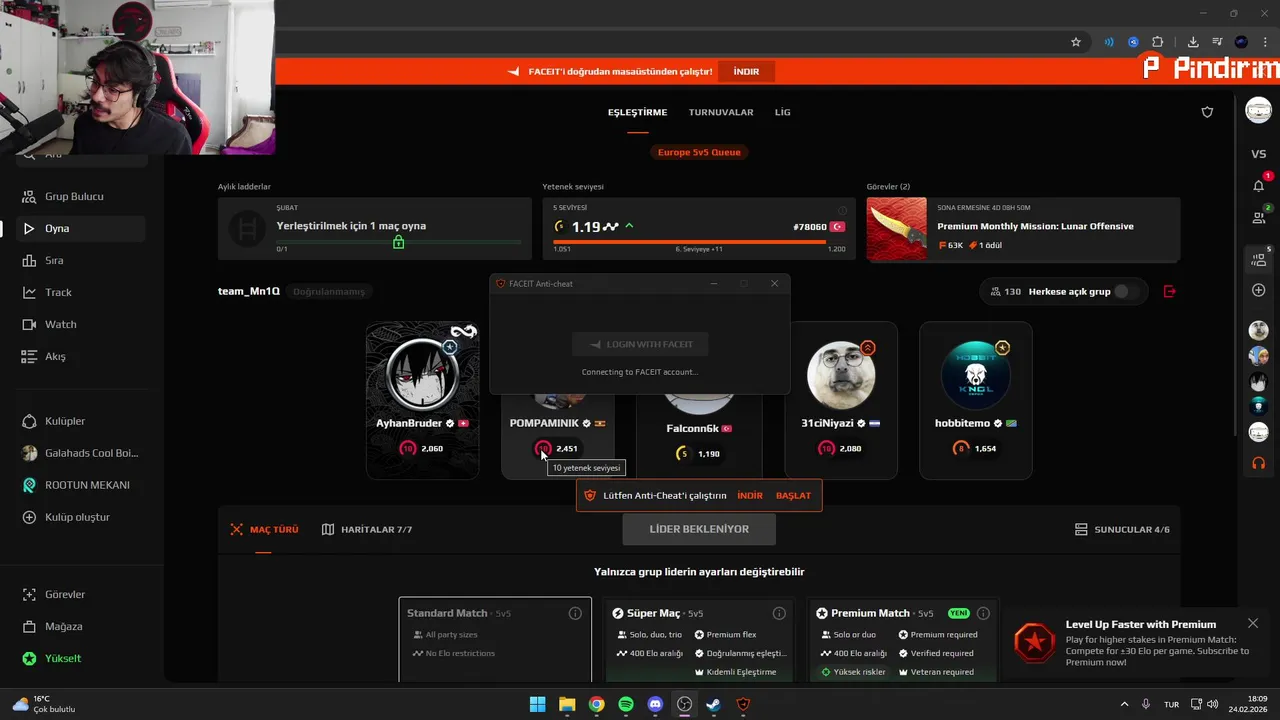Select the SUNUCULAR 4/6 tab

pyautogui.click(x=1122, y=529)
